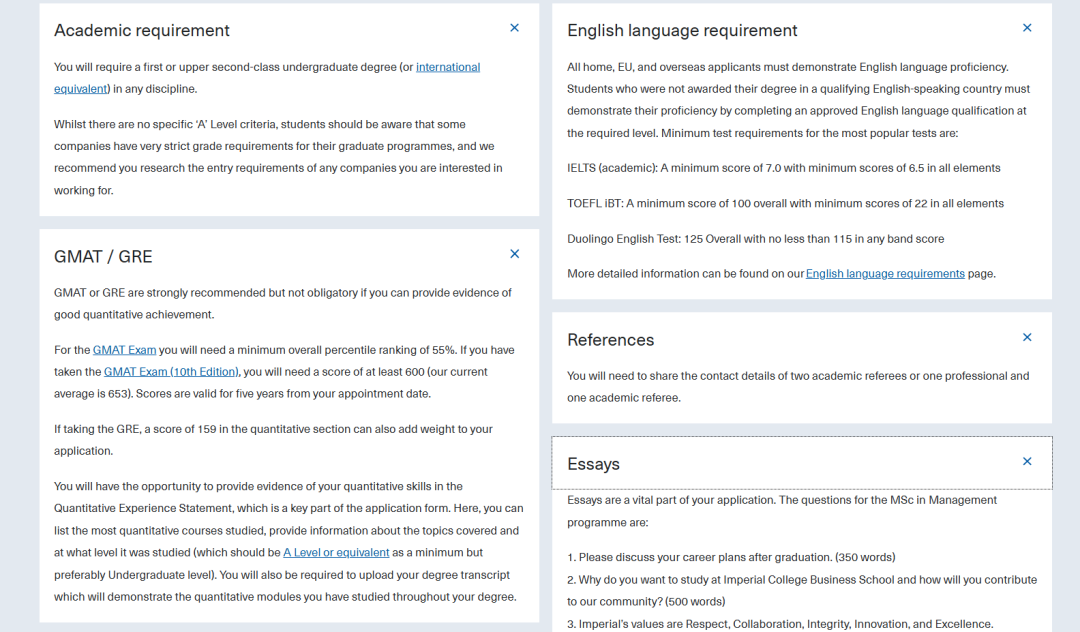The image size is (1080, 632).
Task: Toggle the References accordion heading
Action: [x=610, y=340]
